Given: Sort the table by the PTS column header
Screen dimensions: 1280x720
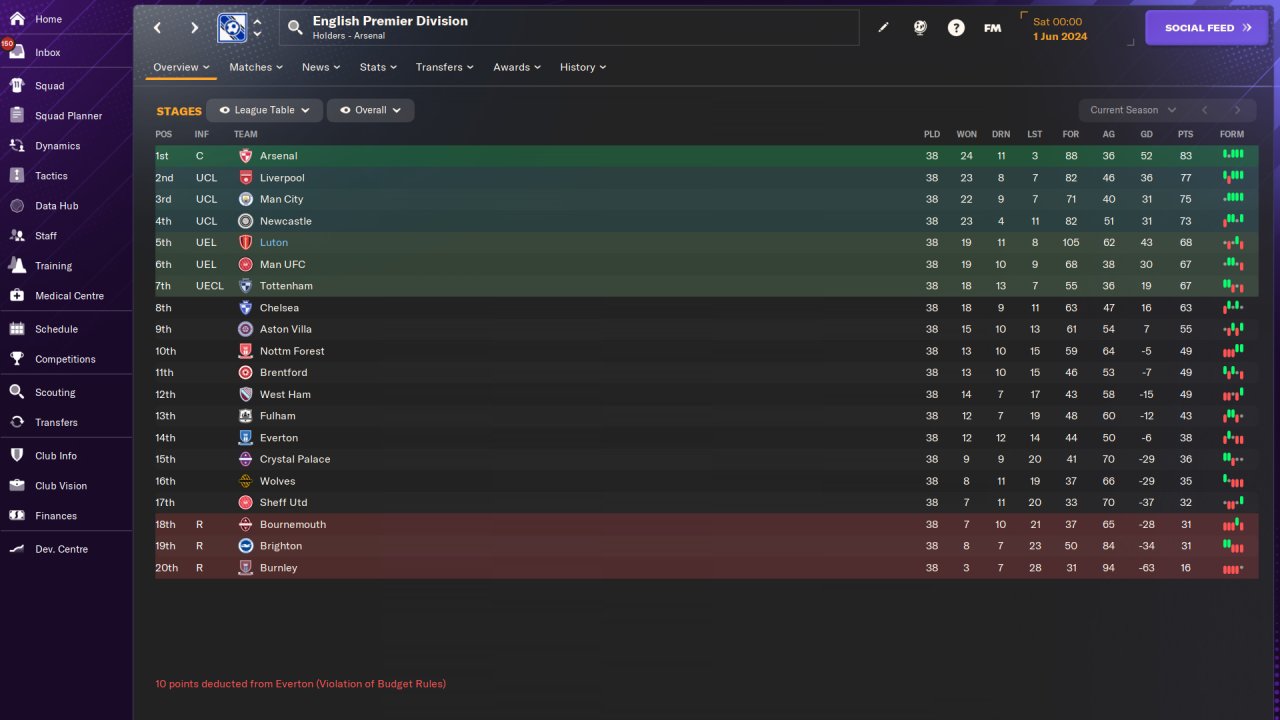Looking at the screenshot, I should tap(1185, 134).
